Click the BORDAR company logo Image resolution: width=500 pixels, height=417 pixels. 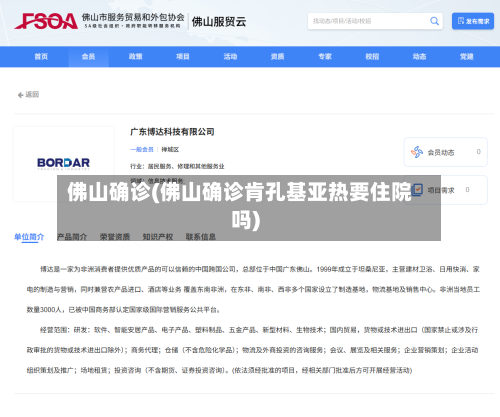[63, 163]
